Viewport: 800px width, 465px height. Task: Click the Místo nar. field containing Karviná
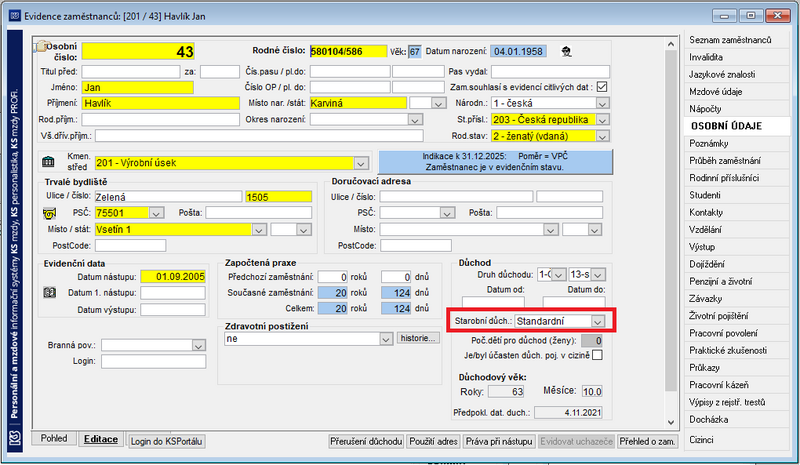coord(358,103)
